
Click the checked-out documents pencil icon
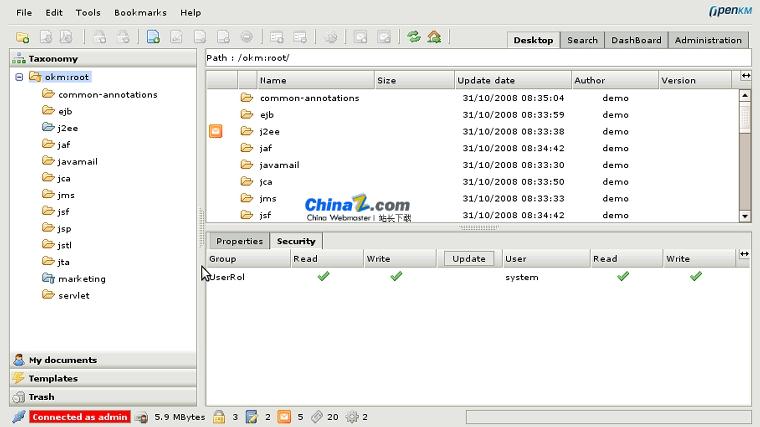click(252, 417)
